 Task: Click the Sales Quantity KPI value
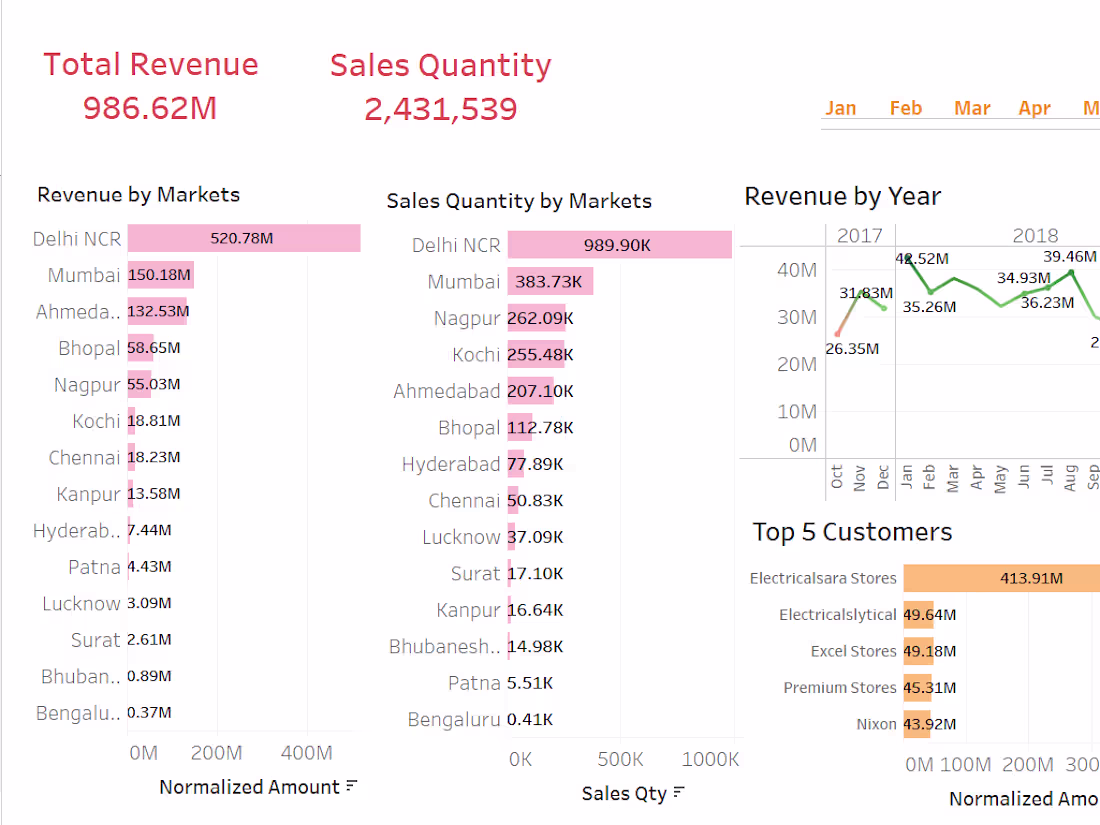tap(440, 108)
